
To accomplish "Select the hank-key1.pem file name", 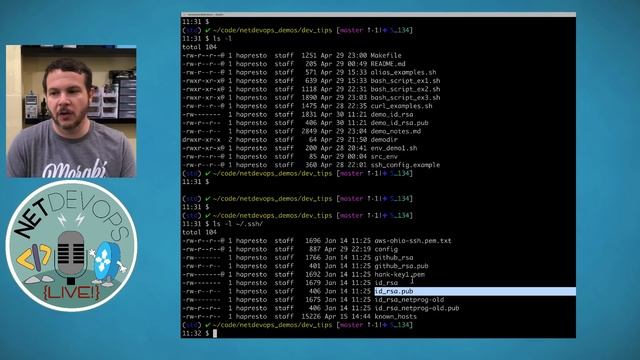I will point(400,274).
